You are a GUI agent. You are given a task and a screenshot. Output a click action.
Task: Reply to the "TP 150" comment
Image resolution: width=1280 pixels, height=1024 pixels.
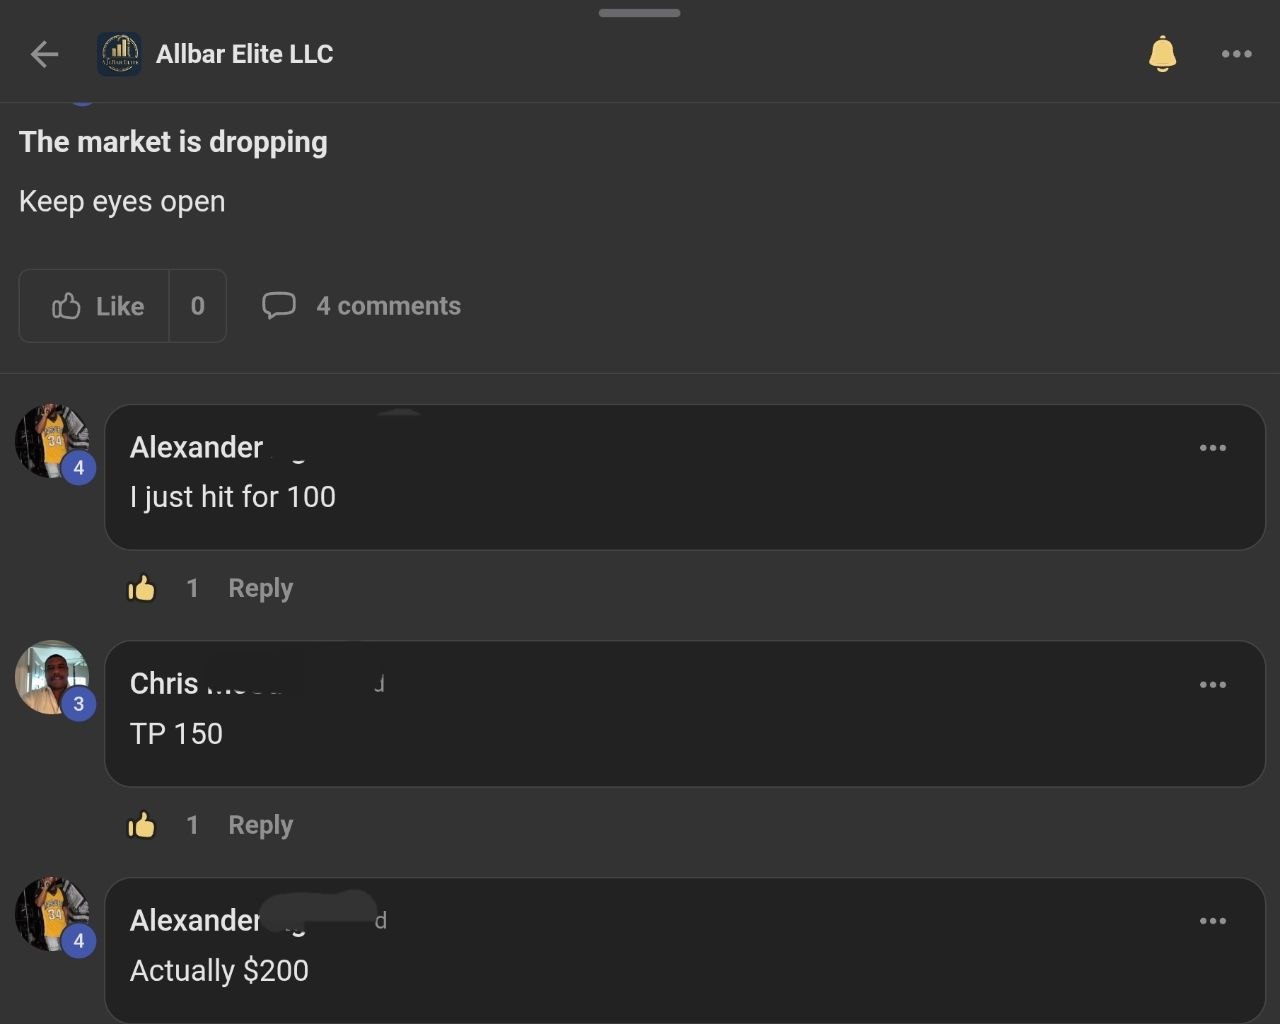260,825
